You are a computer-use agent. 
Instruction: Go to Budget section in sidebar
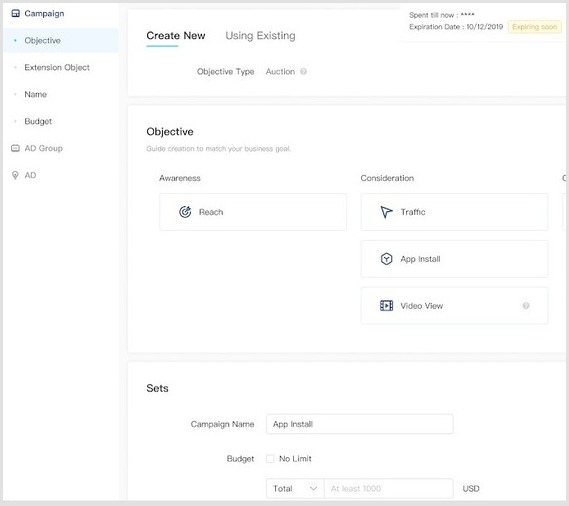[x=38, y=121]
